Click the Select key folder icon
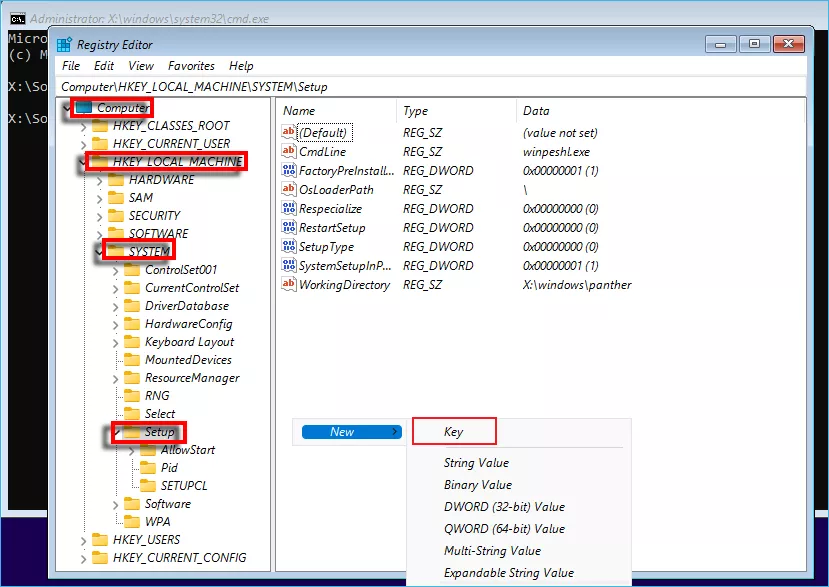The image size is (829, 587). pos(132,414)
